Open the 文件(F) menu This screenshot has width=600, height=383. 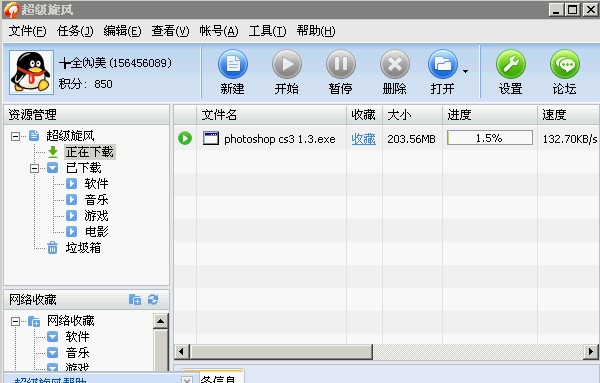(28, 31)
